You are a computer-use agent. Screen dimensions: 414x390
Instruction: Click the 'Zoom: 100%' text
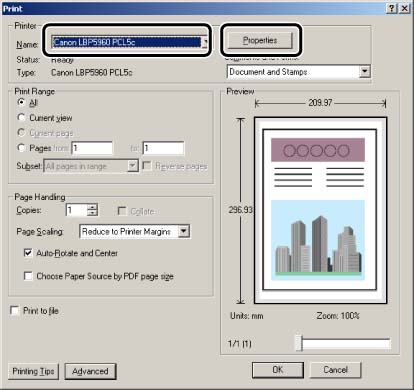(x=338, y=315)
